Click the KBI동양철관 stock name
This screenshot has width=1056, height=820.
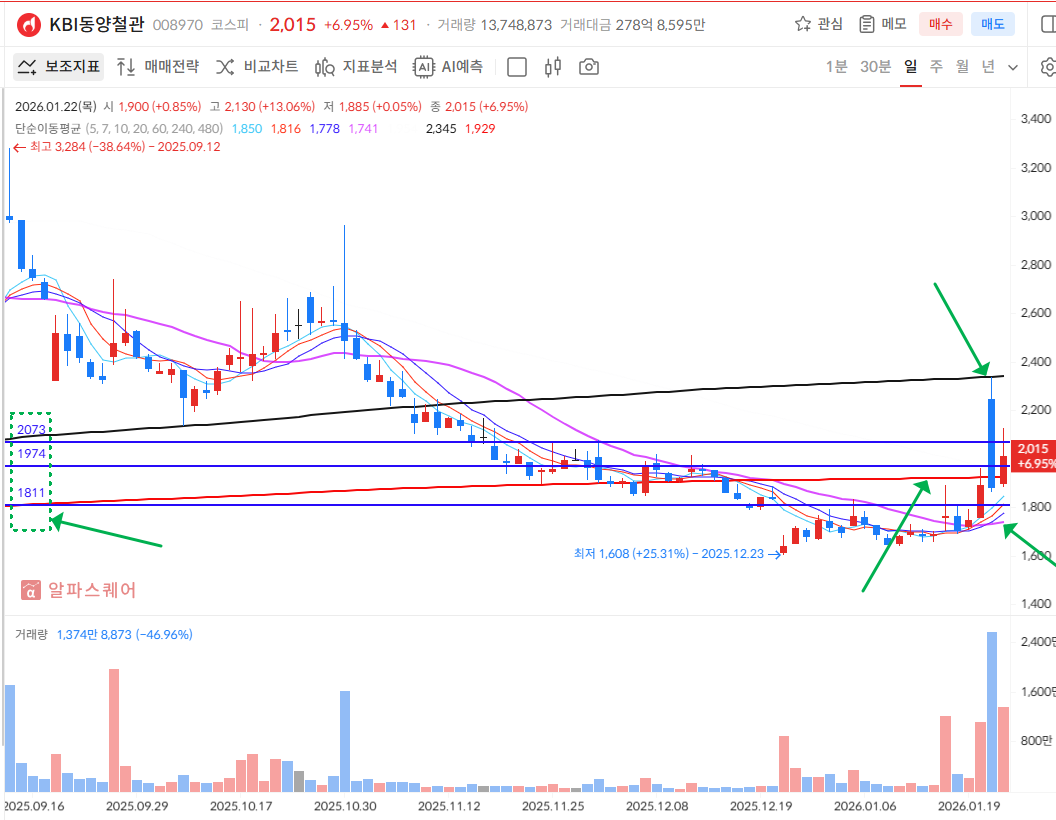click(x=96, y=24)
